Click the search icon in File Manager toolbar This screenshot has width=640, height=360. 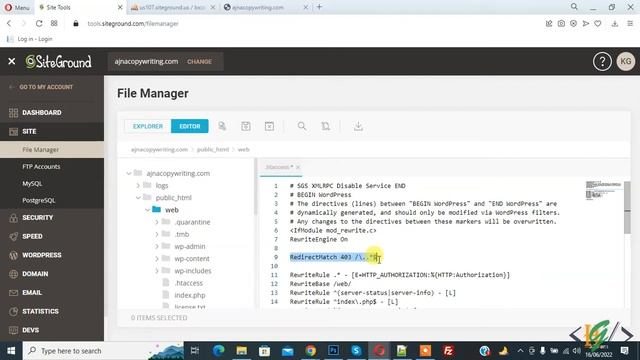tap(302, 126)
